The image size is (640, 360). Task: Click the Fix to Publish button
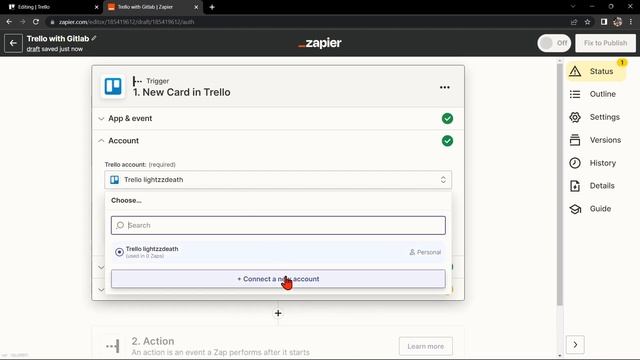point(605,43)
